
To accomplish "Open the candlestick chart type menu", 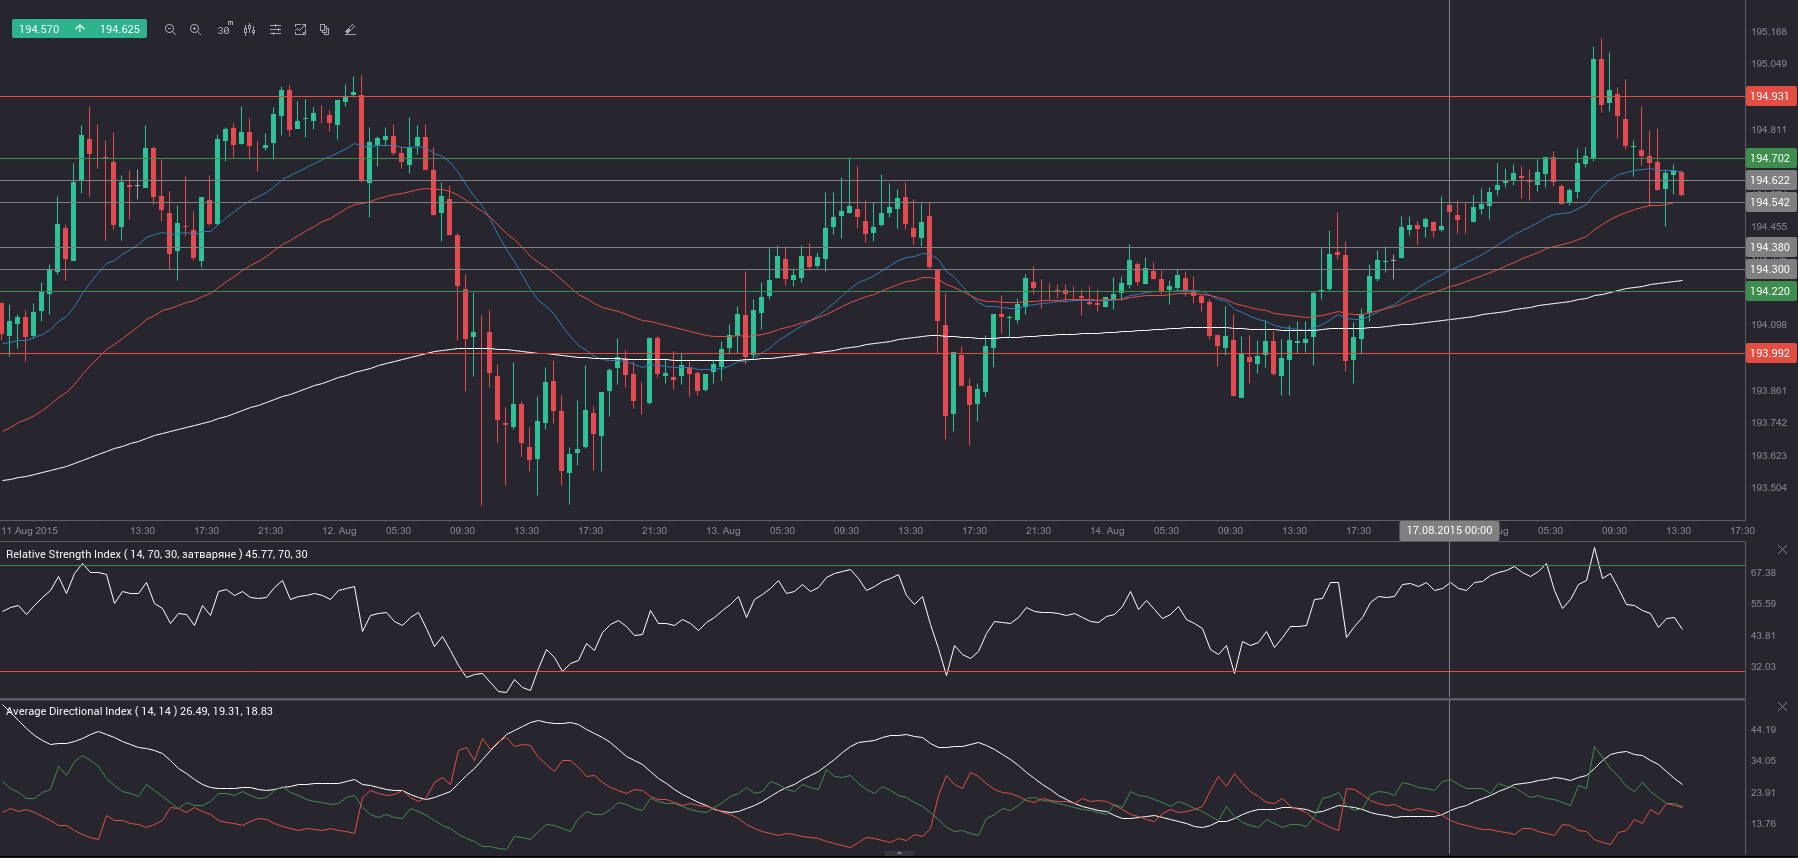I will tap(249, 30).
